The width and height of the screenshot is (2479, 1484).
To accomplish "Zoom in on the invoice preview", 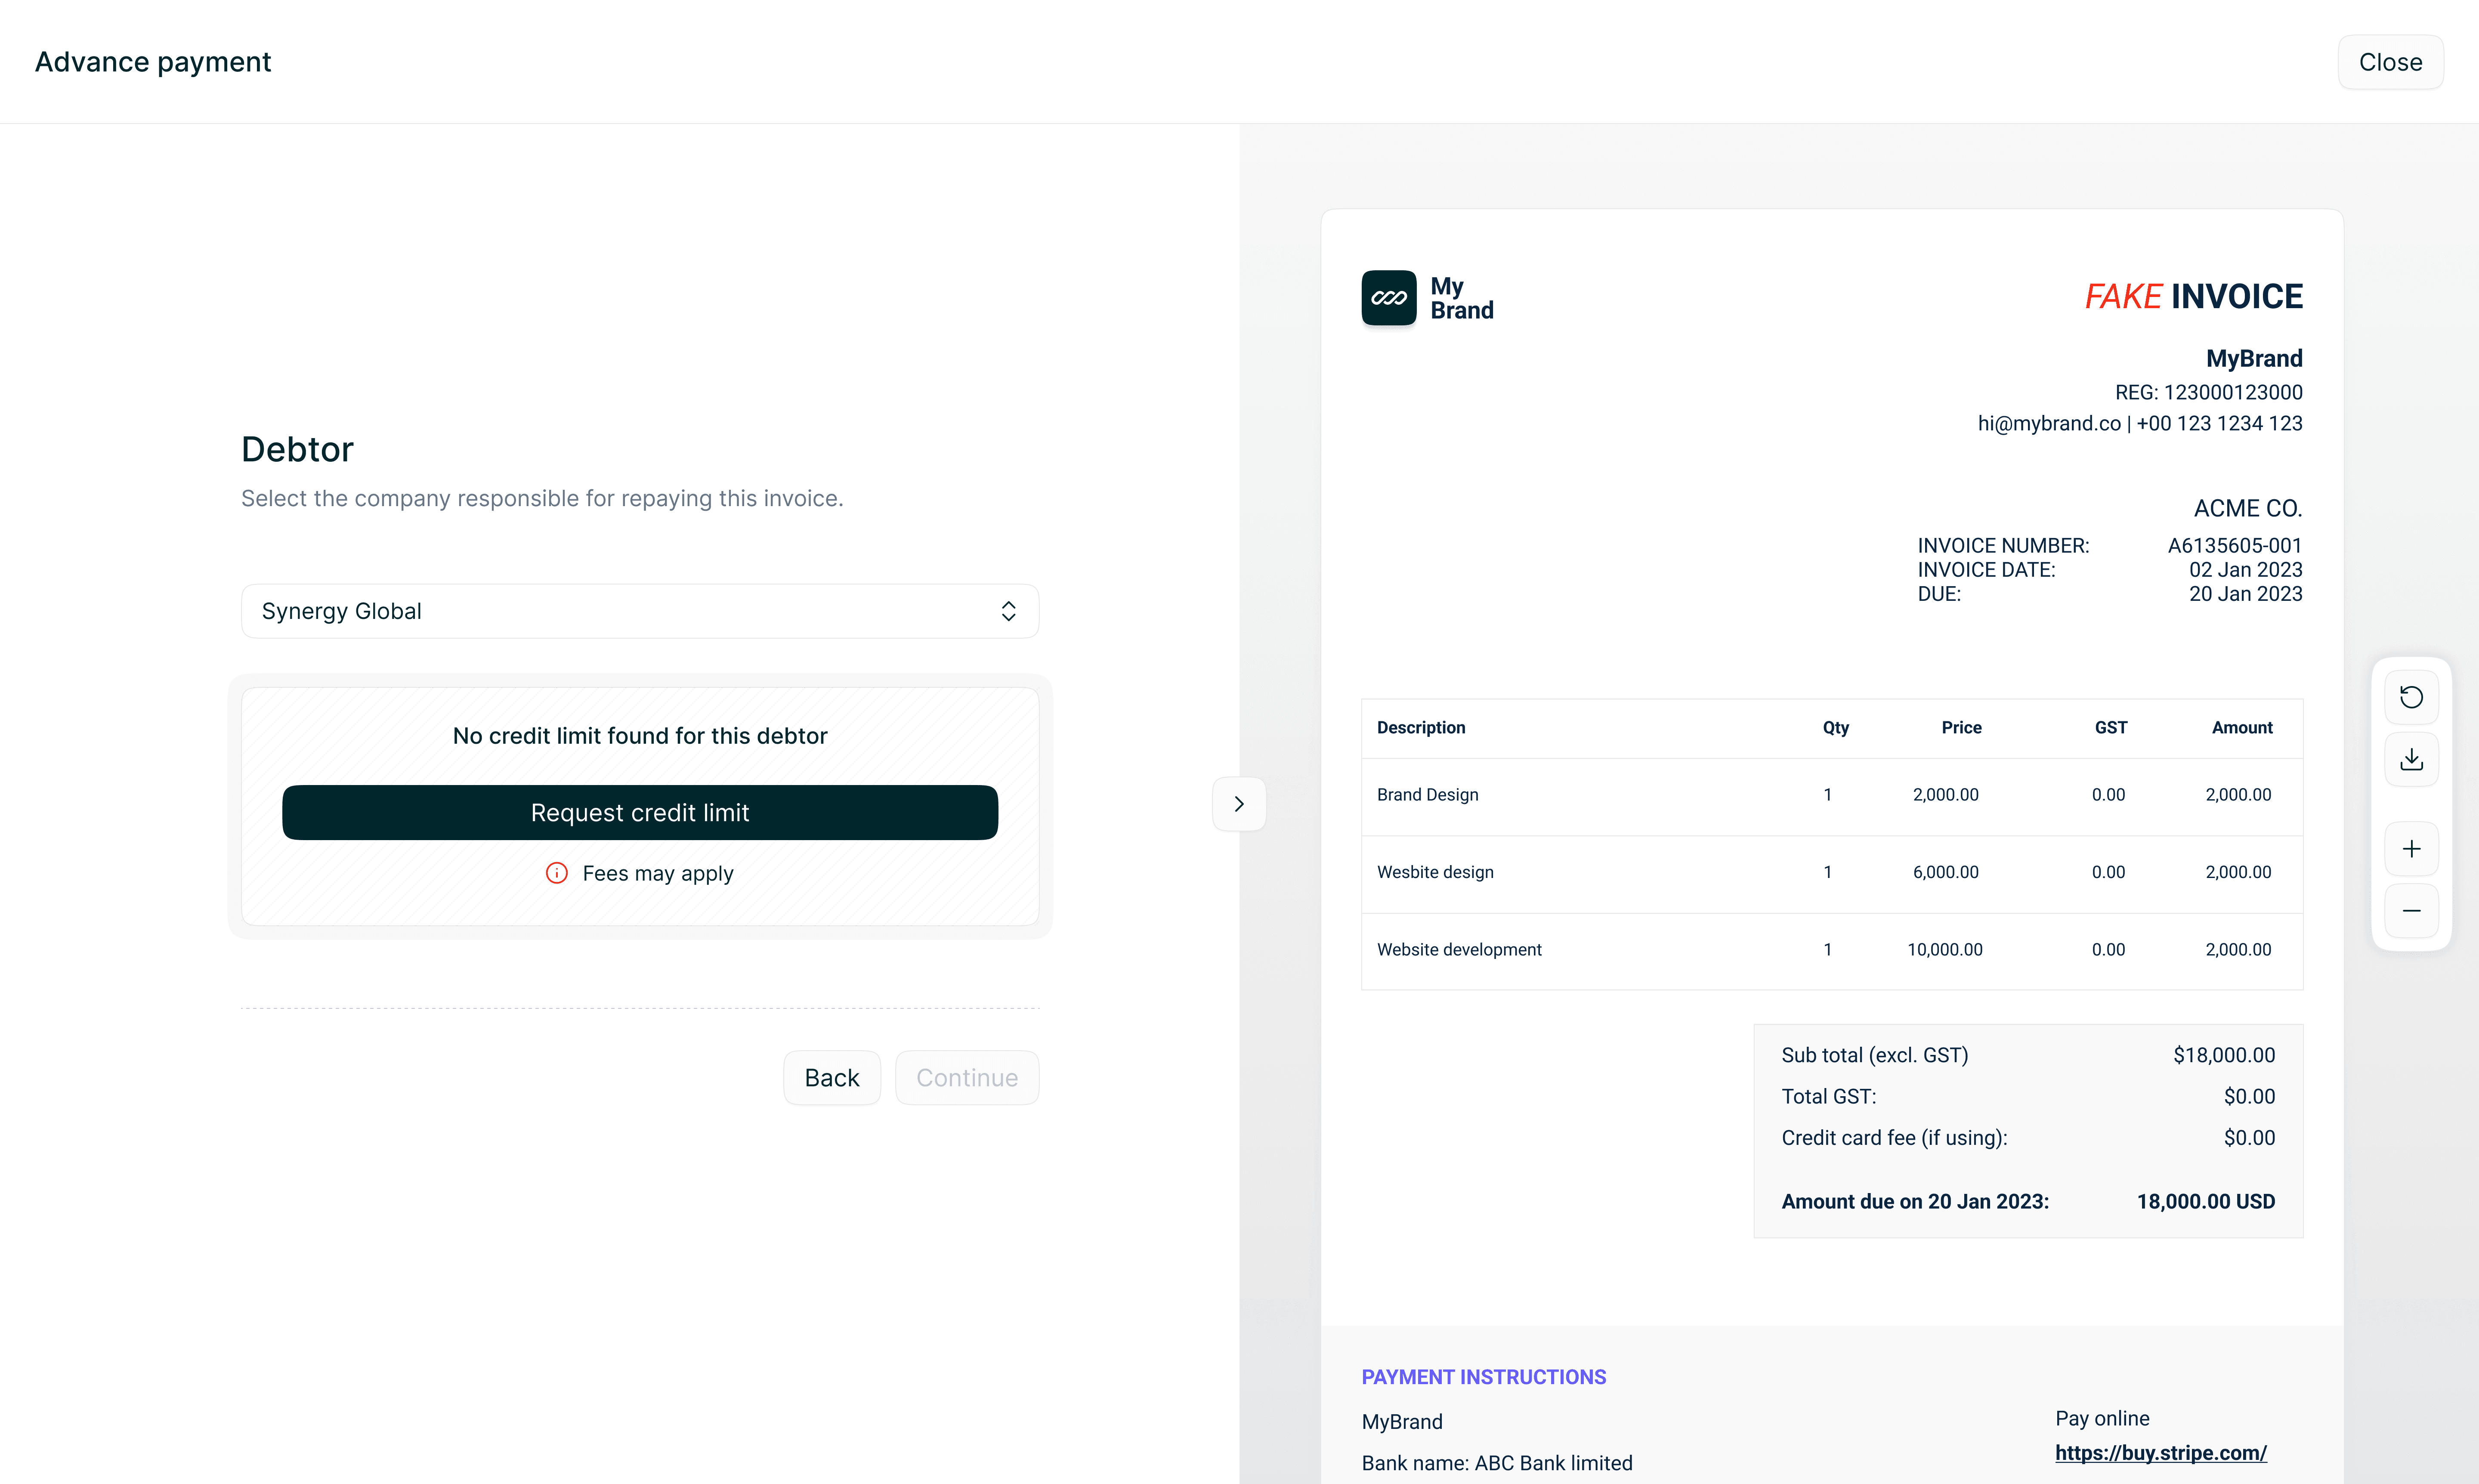I will [2411, 849].
